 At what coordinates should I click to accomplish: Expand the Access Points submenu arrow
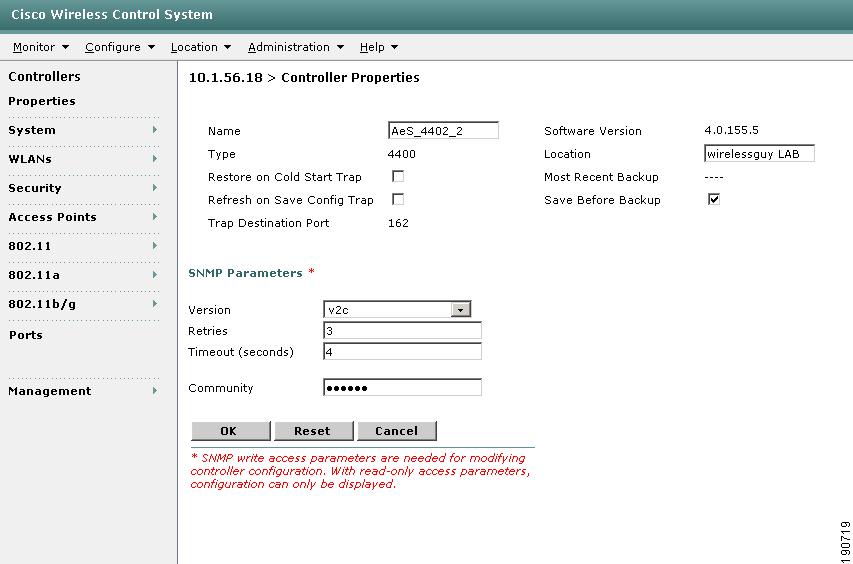pyautogui.click(x=155, y=216)
